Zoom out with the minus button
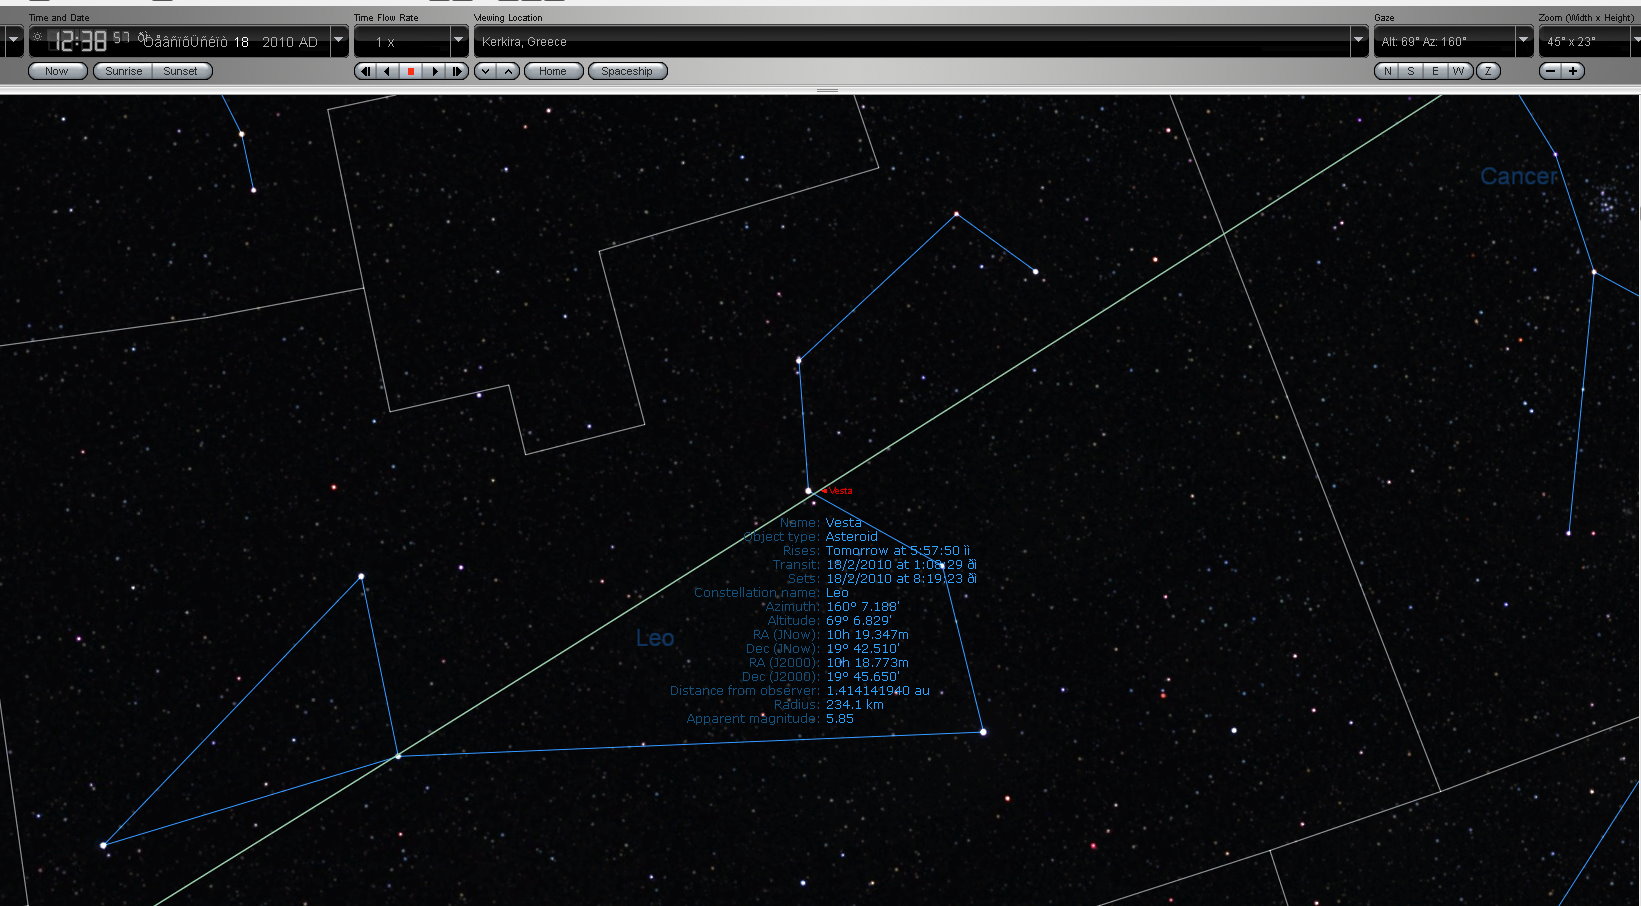The image size is (1641, 906). click(x=1550, y=71)
